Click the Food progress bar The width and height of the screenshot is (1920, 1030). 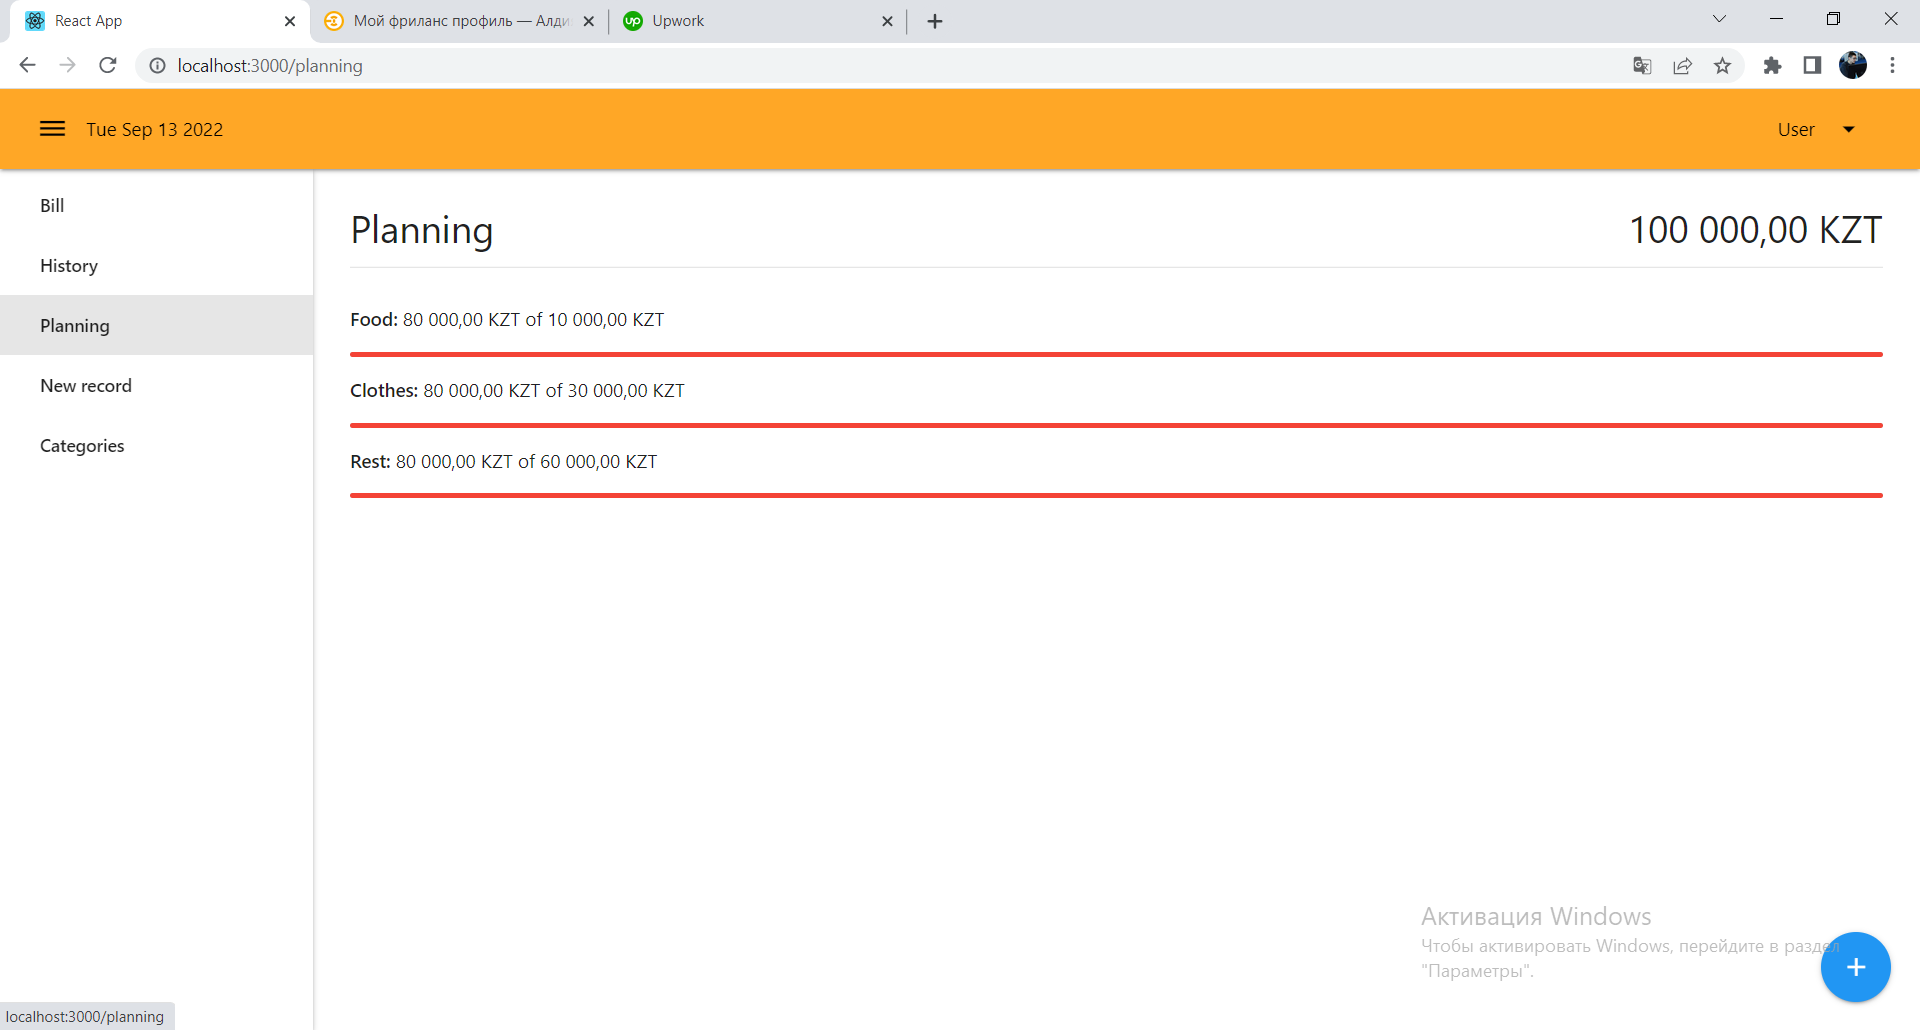(1116, 354)
